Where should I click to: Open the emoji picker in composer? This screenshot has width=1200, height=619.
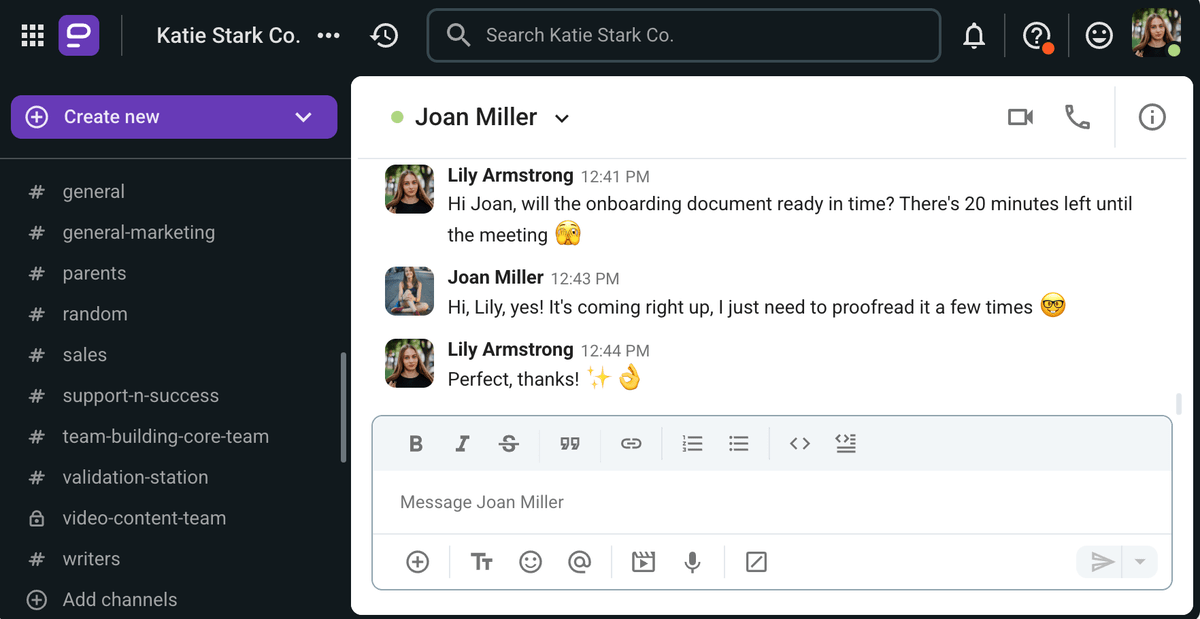(531, 562)
